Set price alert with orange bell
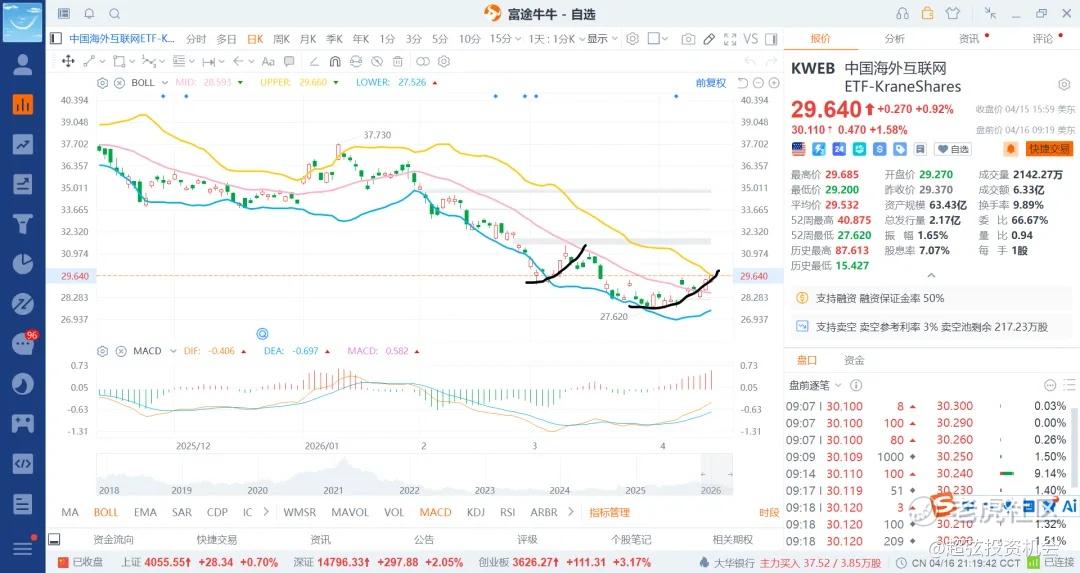 pos(1010,149)
